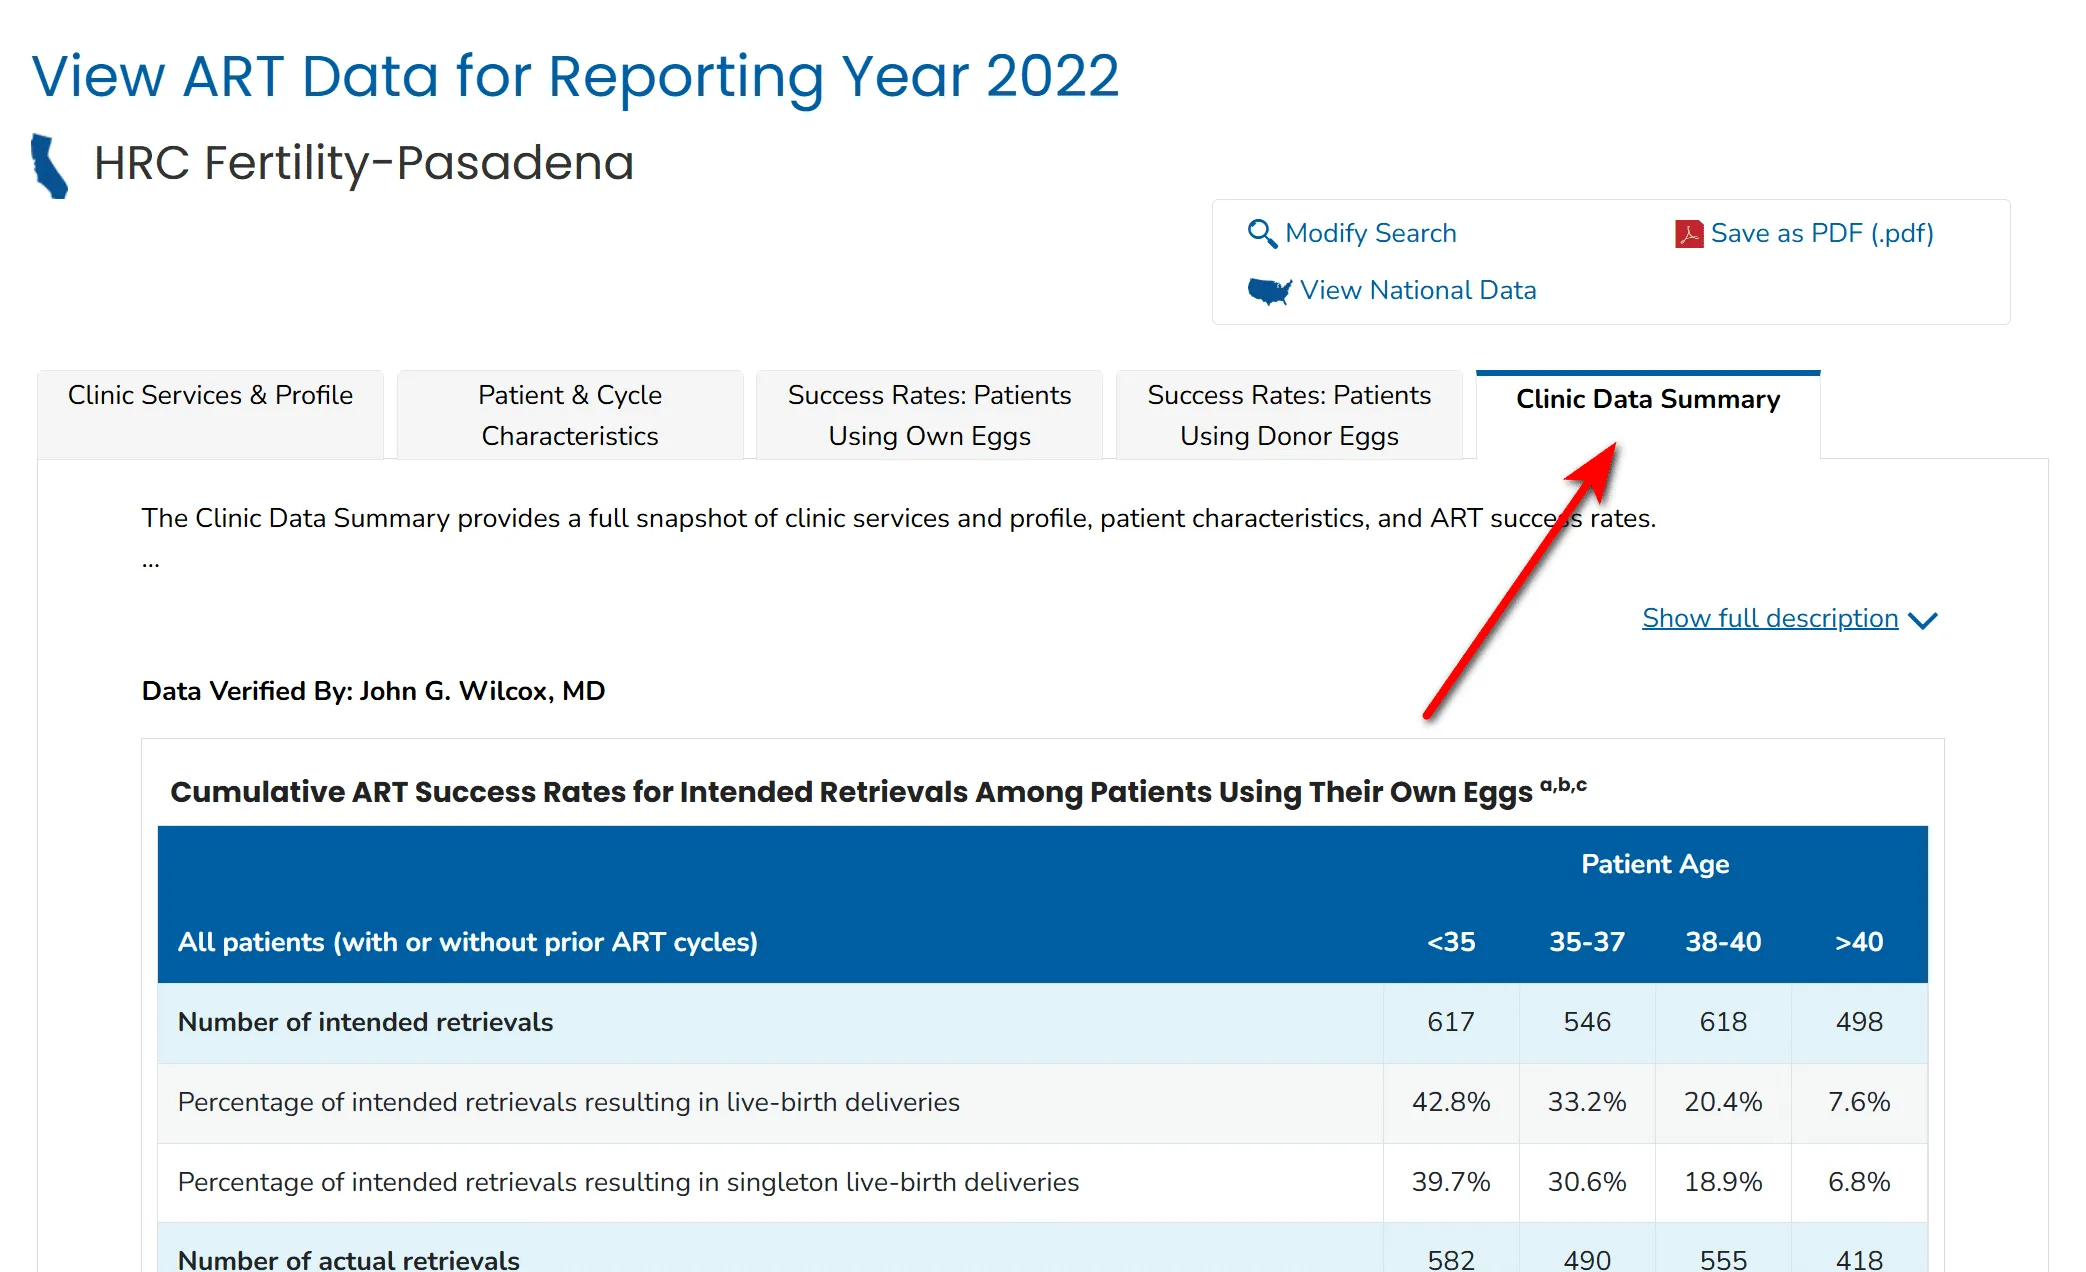Open Success Rates: Patients Using Own Eggs tab

929,415
